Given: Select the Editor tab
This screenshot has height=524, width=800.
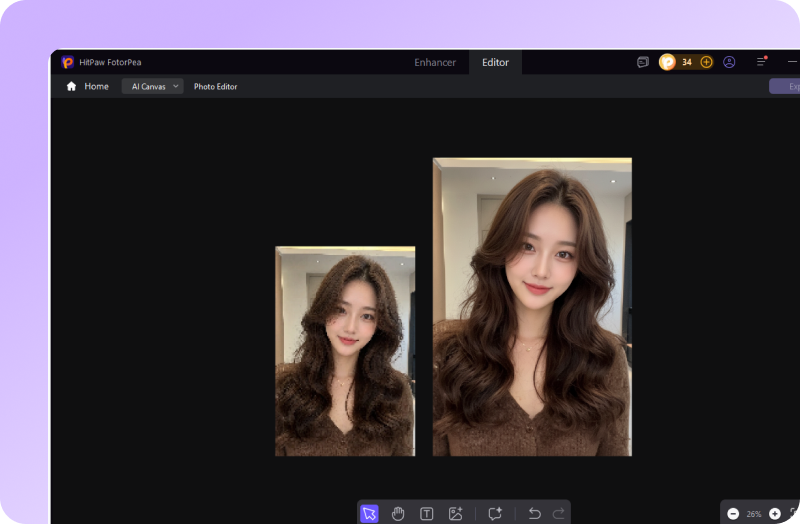Looking at the screenshot, I should pyautogui.click(x=495, y=62).
